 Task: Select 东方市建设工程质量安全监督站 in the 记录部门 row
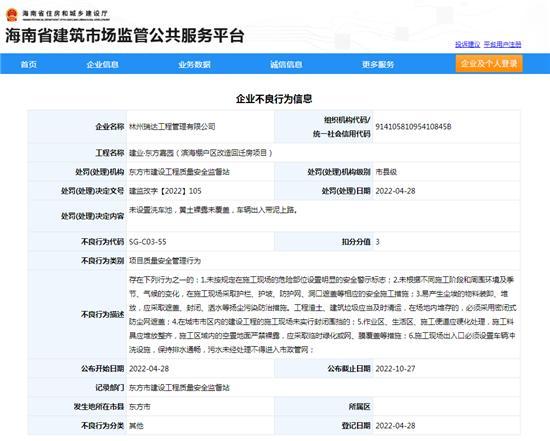click(179, 388)
